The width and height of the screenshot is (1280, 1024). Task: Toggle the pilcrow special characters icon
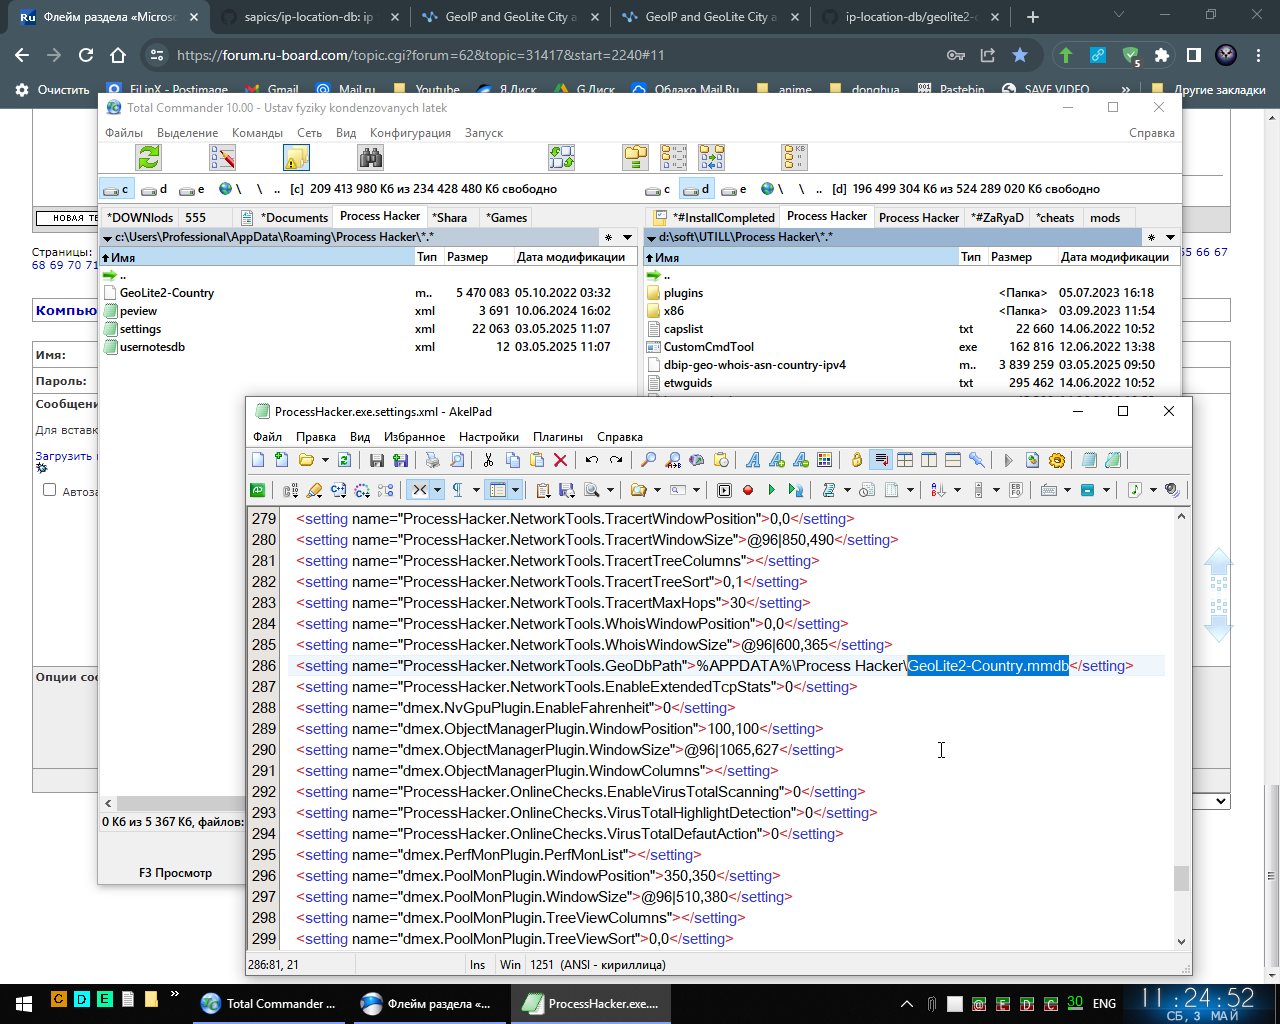(x=458, y=490)
